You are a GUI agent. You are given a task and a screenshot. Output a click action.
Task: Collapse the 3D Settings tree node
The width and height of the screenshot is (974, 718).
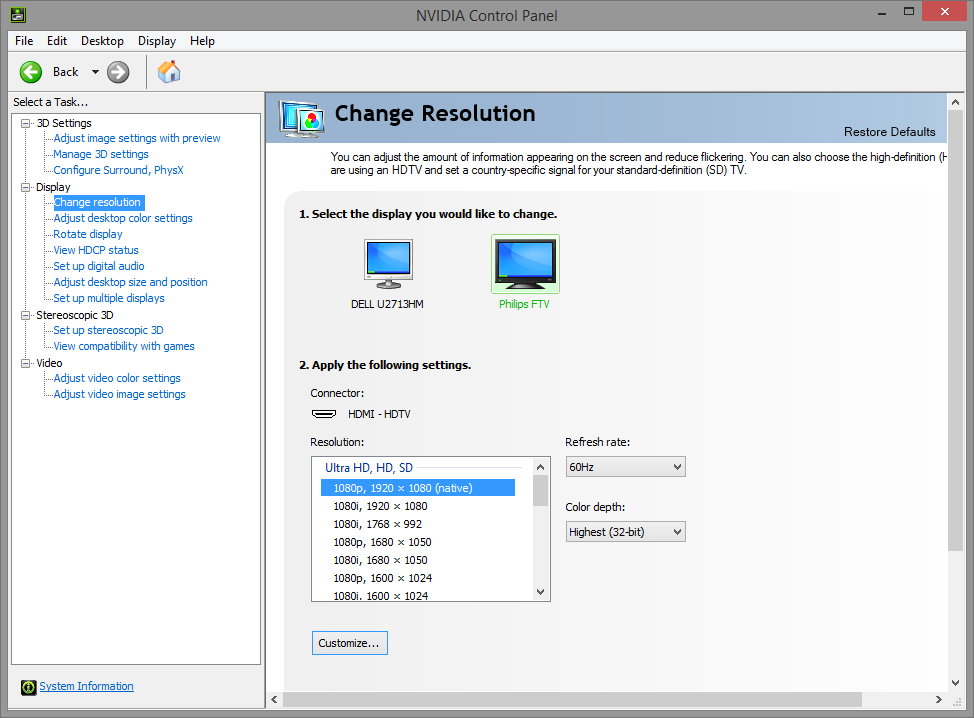click(x=25, y=123)
